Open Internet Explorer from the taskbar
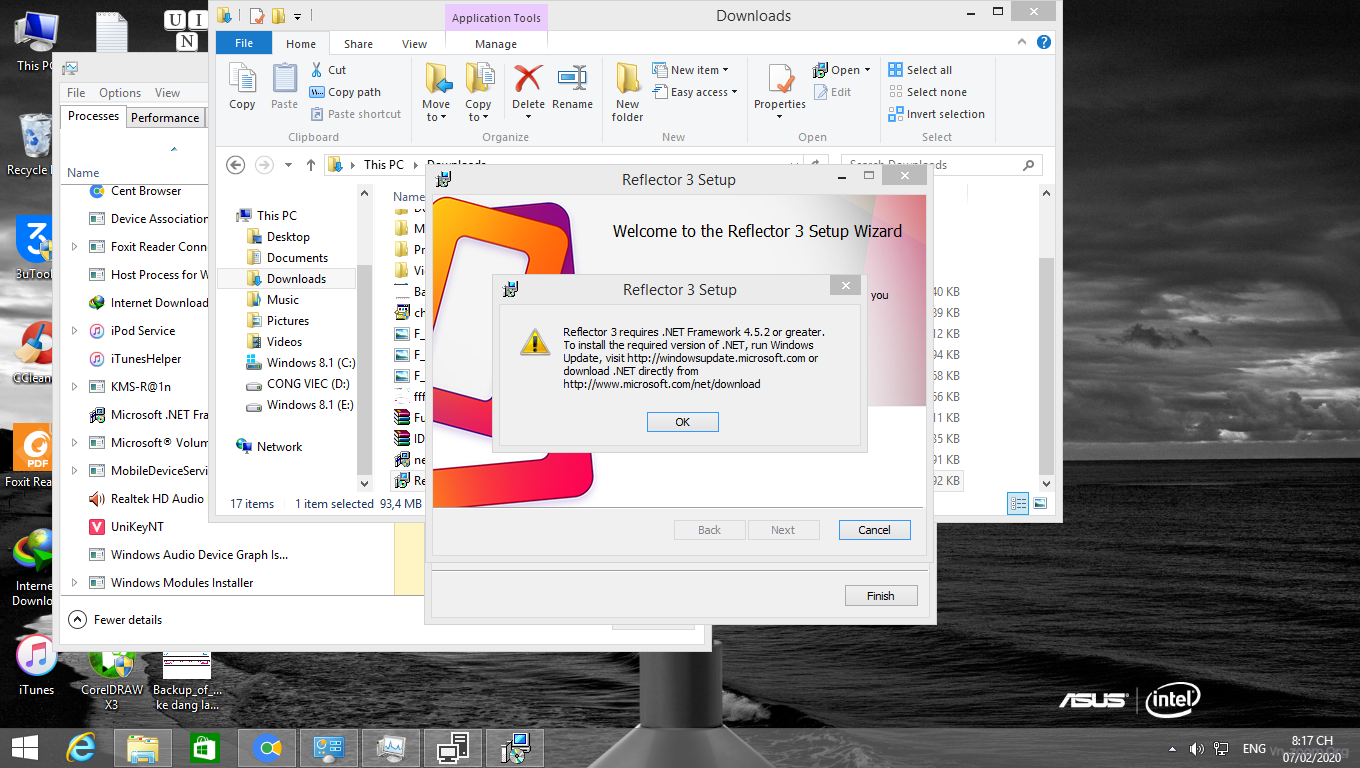Screen dimensions: 1360x768 pos(81,748)
